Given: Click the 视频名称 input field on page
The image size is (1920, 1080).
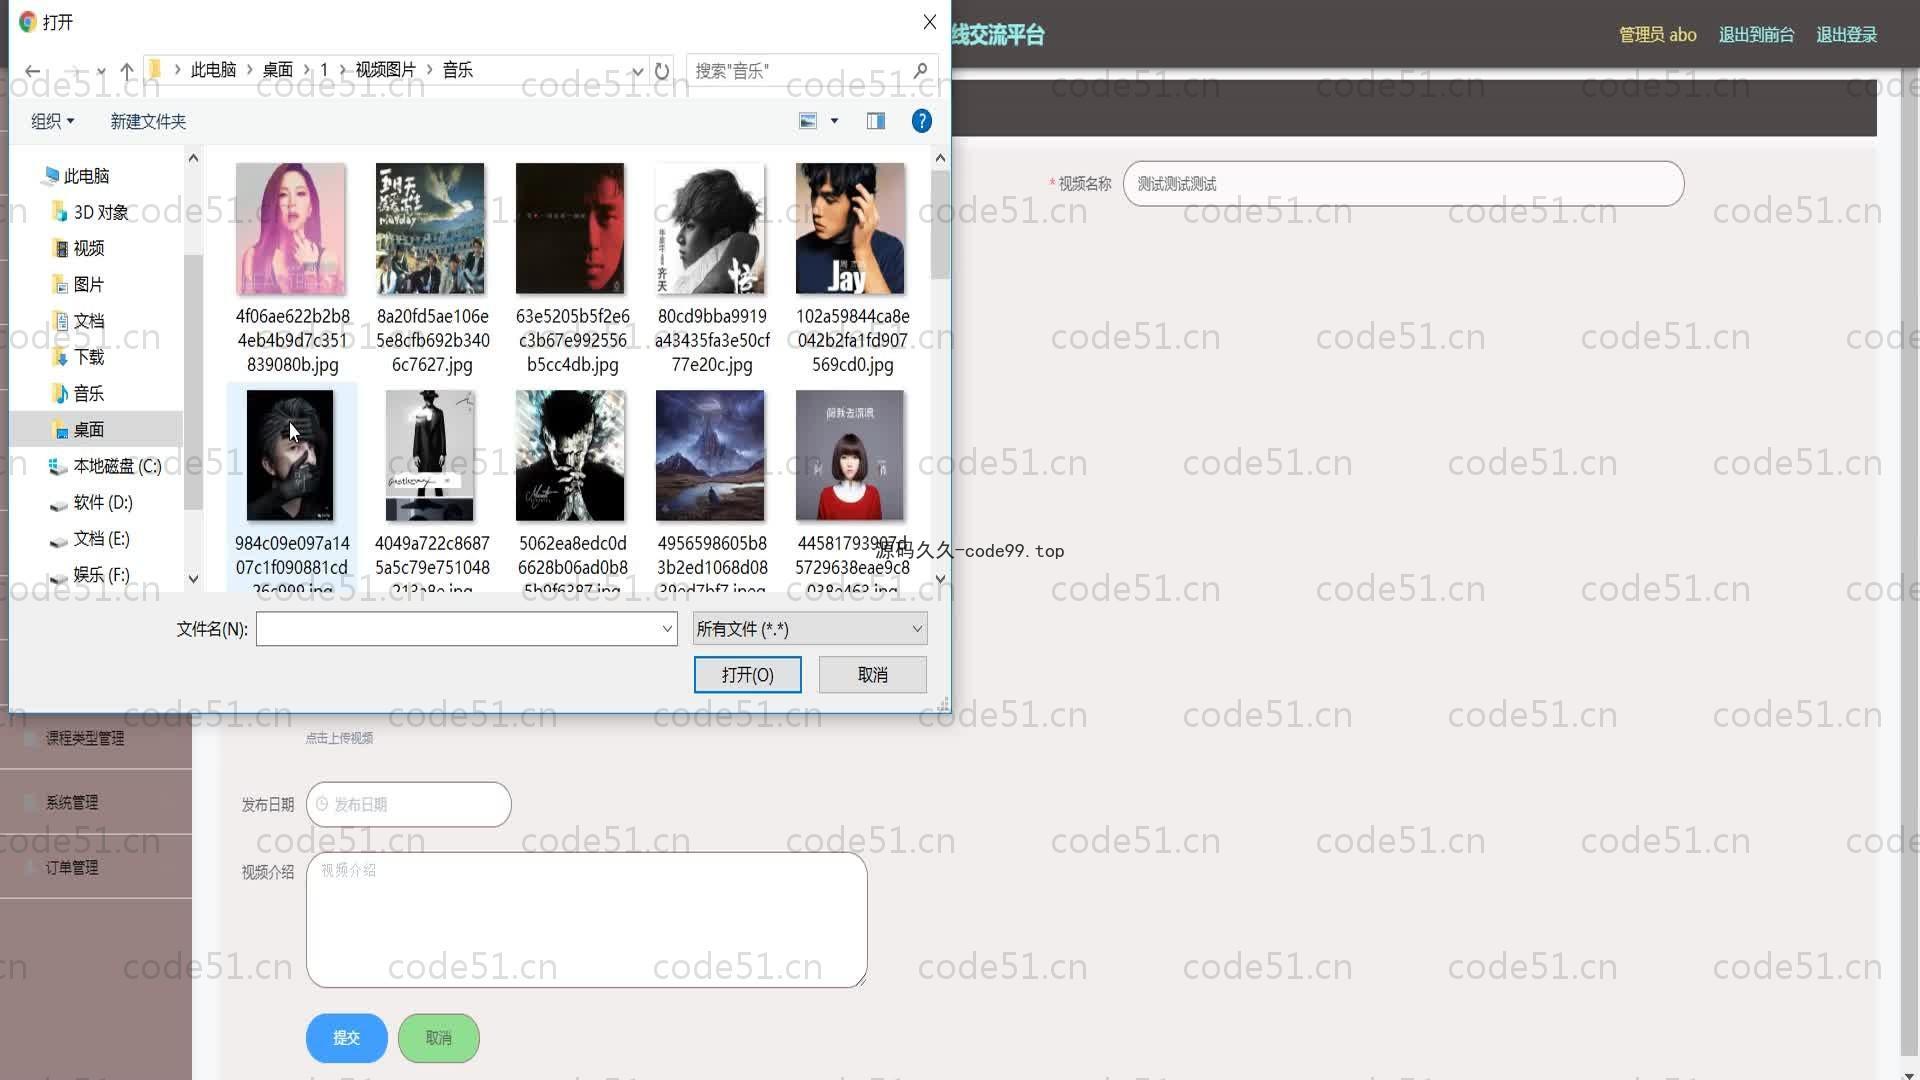Looking at the screenshot, I should click(x=1404, y=184).
